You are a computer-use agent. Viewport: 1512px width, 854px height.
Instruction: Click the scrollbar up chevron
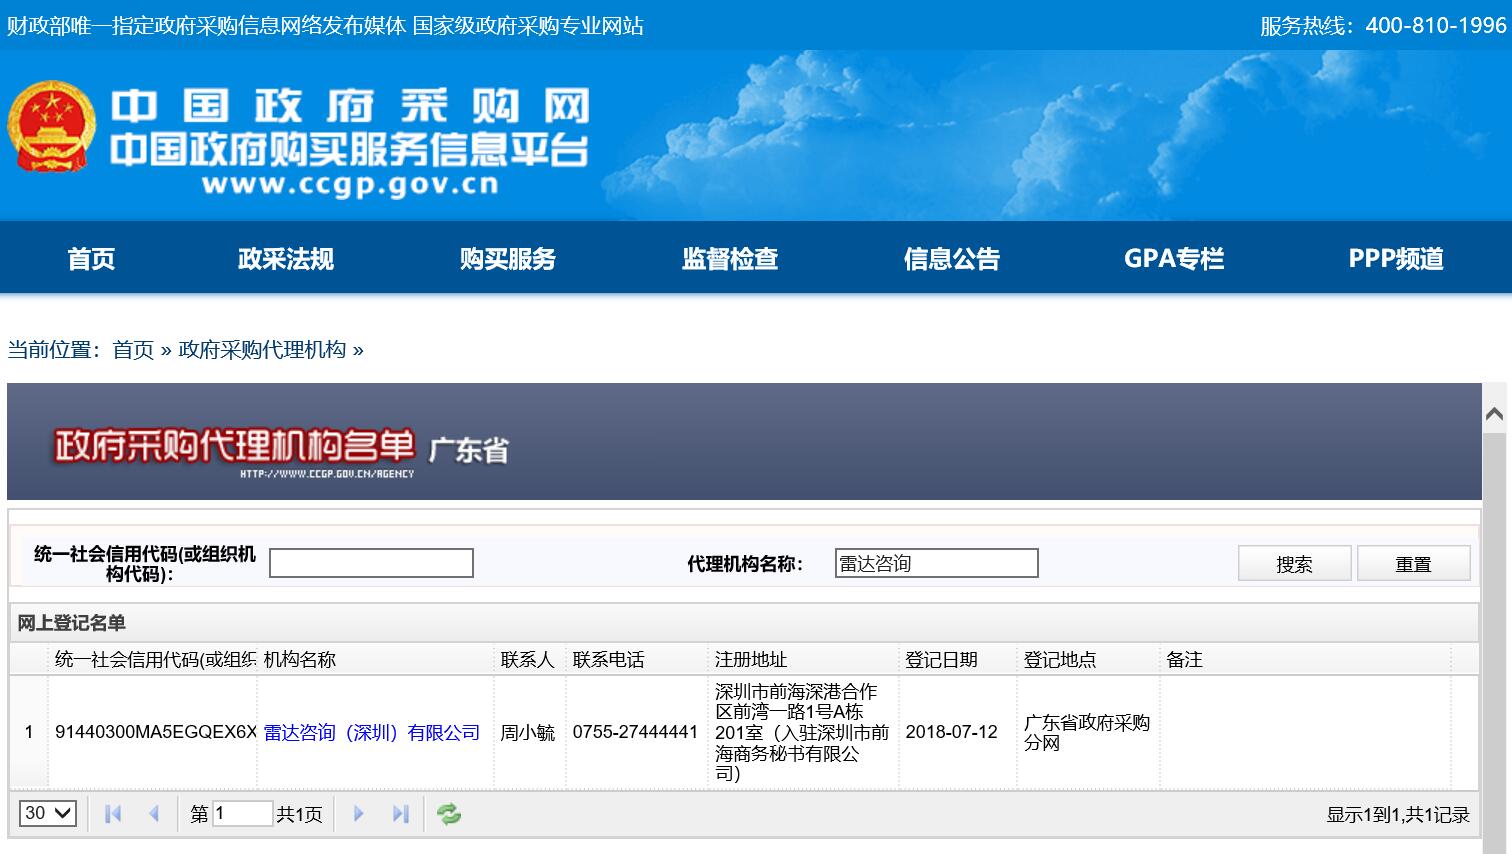pyautogui.click(x=1494, y=411)
